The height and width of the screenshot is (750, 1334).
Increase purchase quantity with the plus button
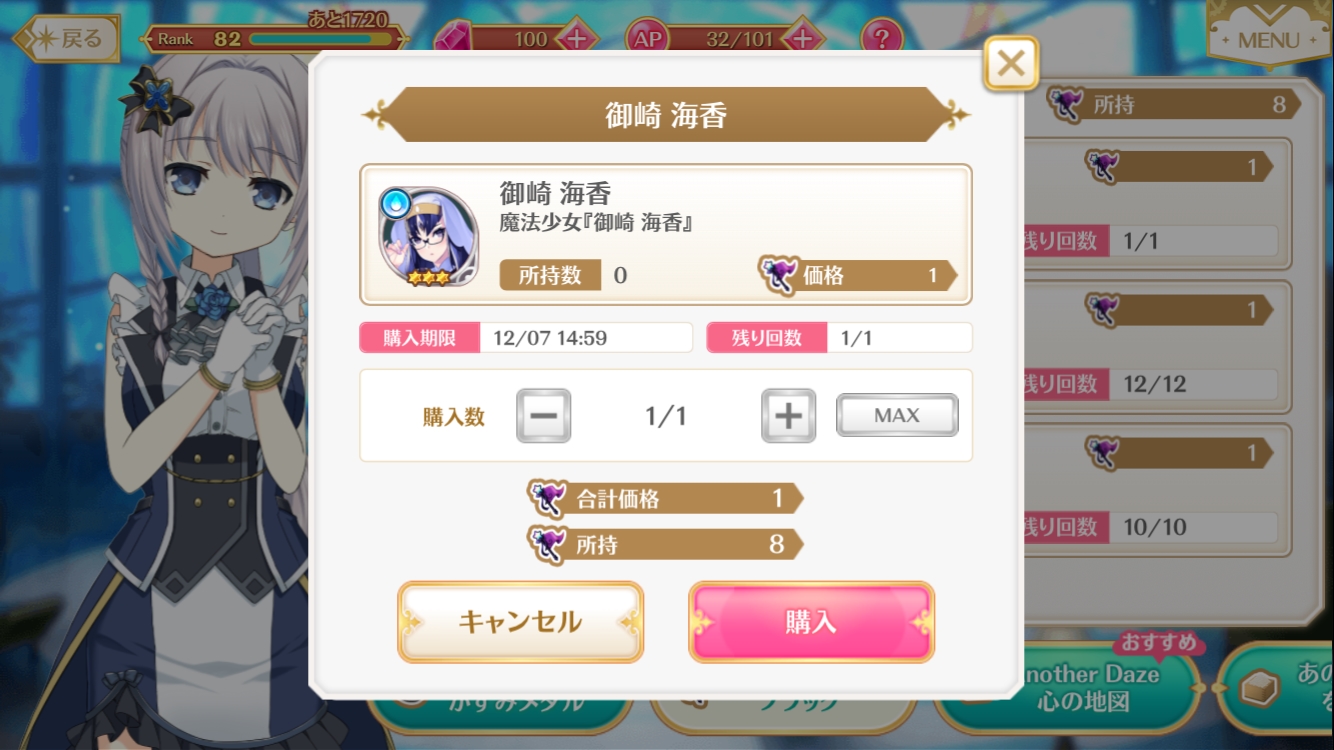click(x=788, y=416)
